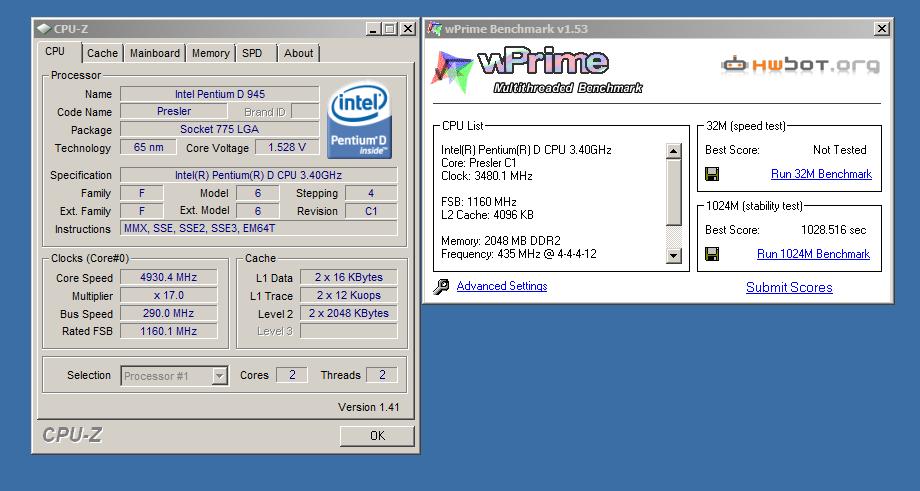
Task: Click the HWBOT.org logo
Action: (800, 64)
